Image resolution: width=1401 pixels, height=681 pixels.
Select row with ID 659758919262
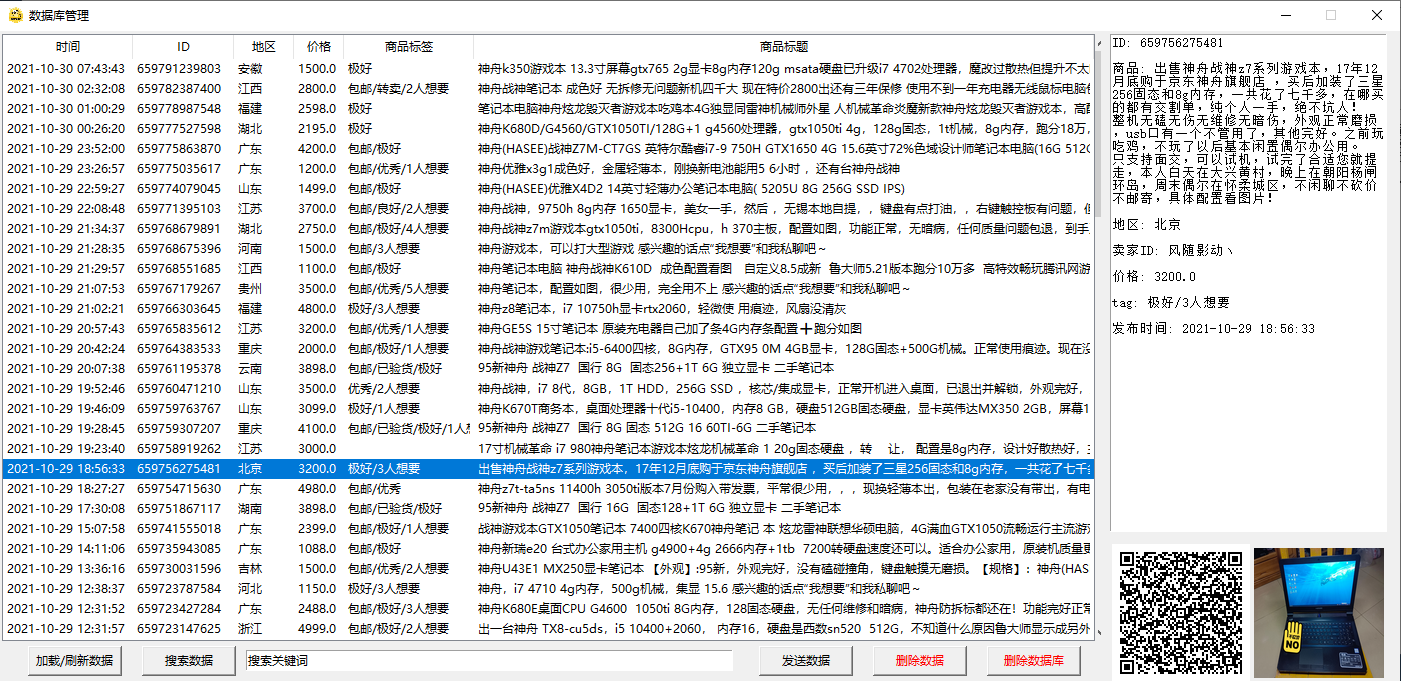point(548,449)
